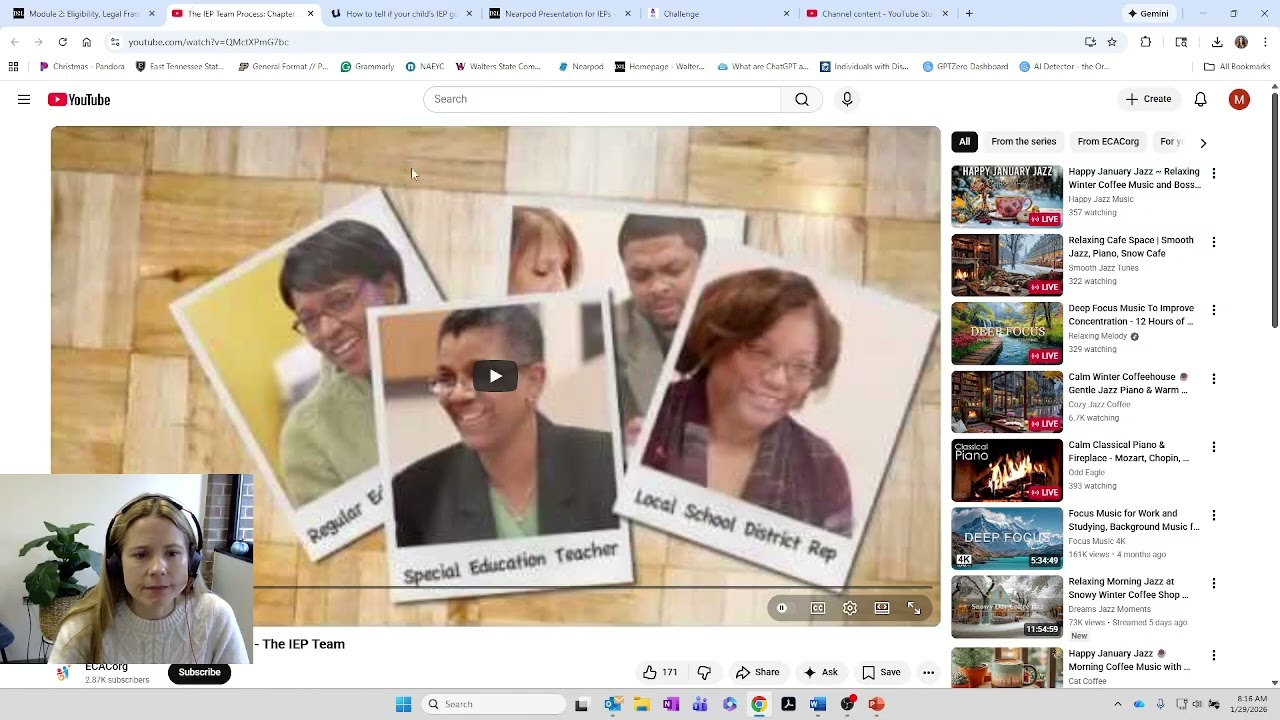1280x720 pixels.
Task: Select the From ECACorg chip
Action: pos(1108,142)
